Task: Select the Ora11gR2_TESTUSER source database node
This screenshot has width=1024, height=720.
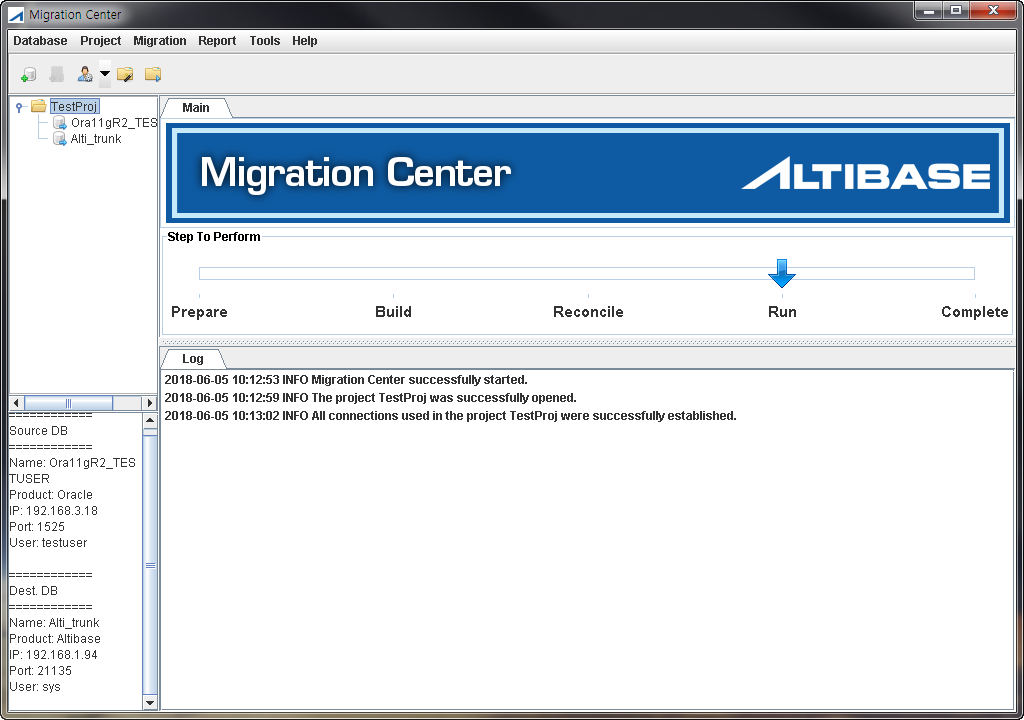Action: click(x=113, y=123)
